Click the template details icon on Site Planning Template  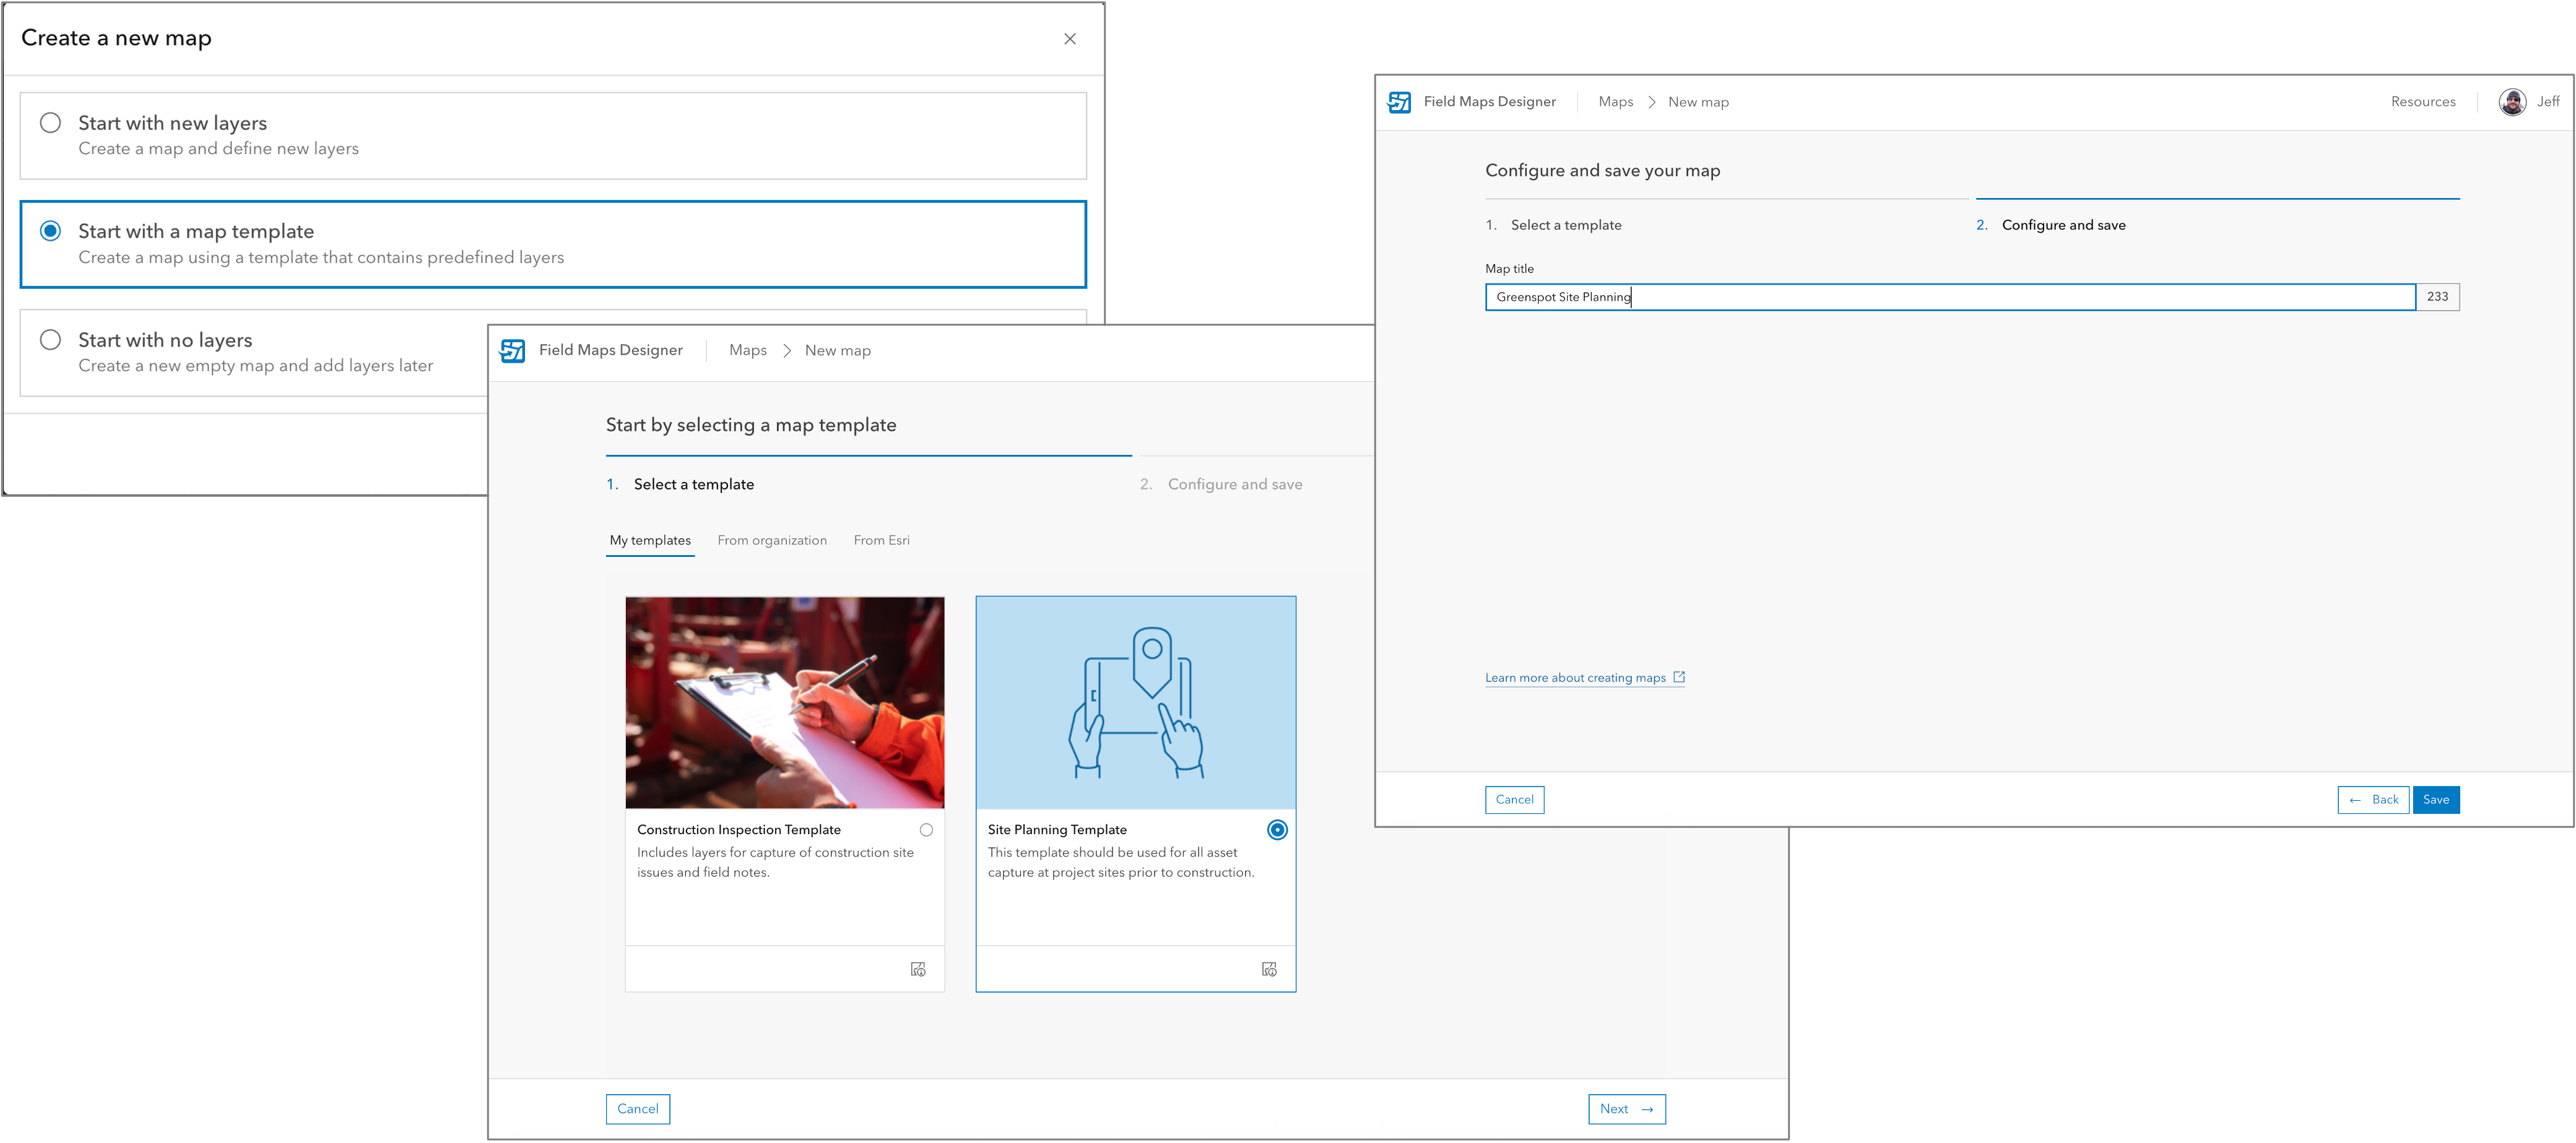click(1270, 968)
